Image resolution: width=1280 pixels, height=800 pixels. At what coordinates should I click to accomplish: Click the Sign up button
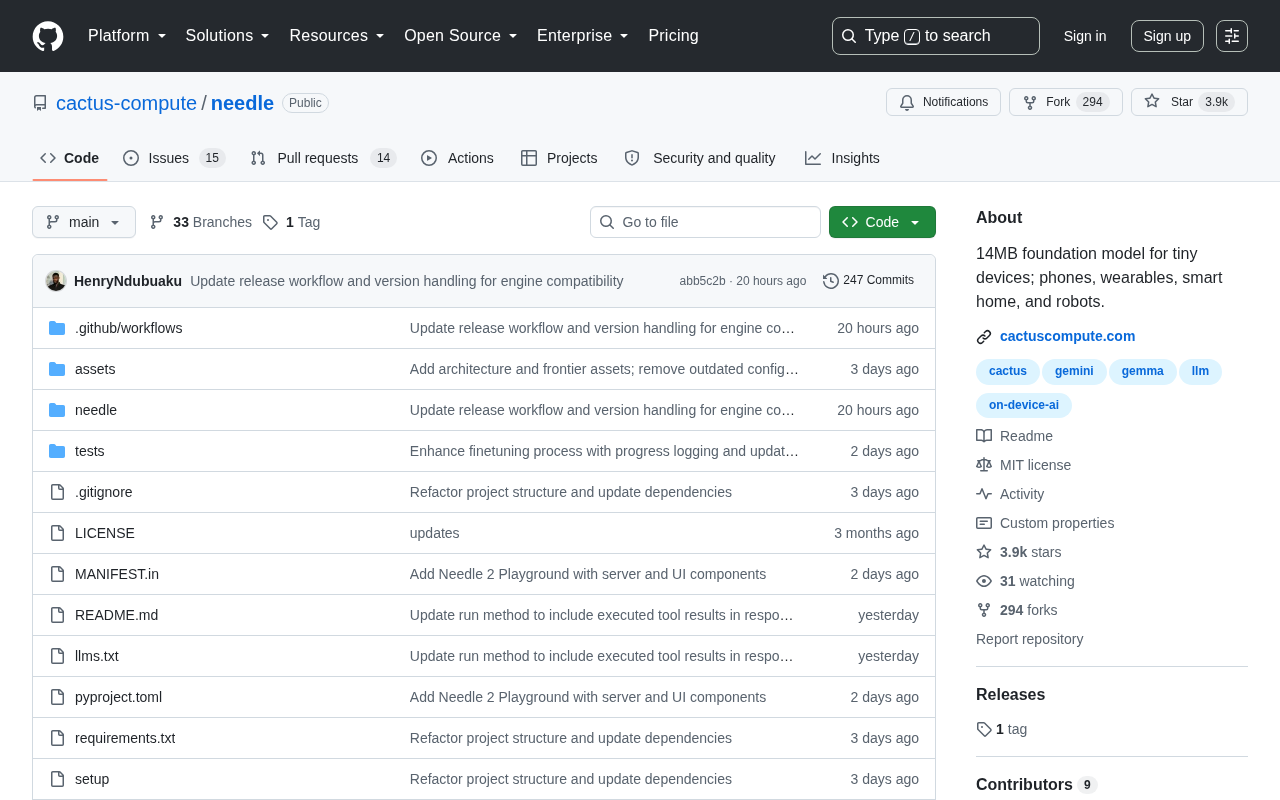point(1167,36)
